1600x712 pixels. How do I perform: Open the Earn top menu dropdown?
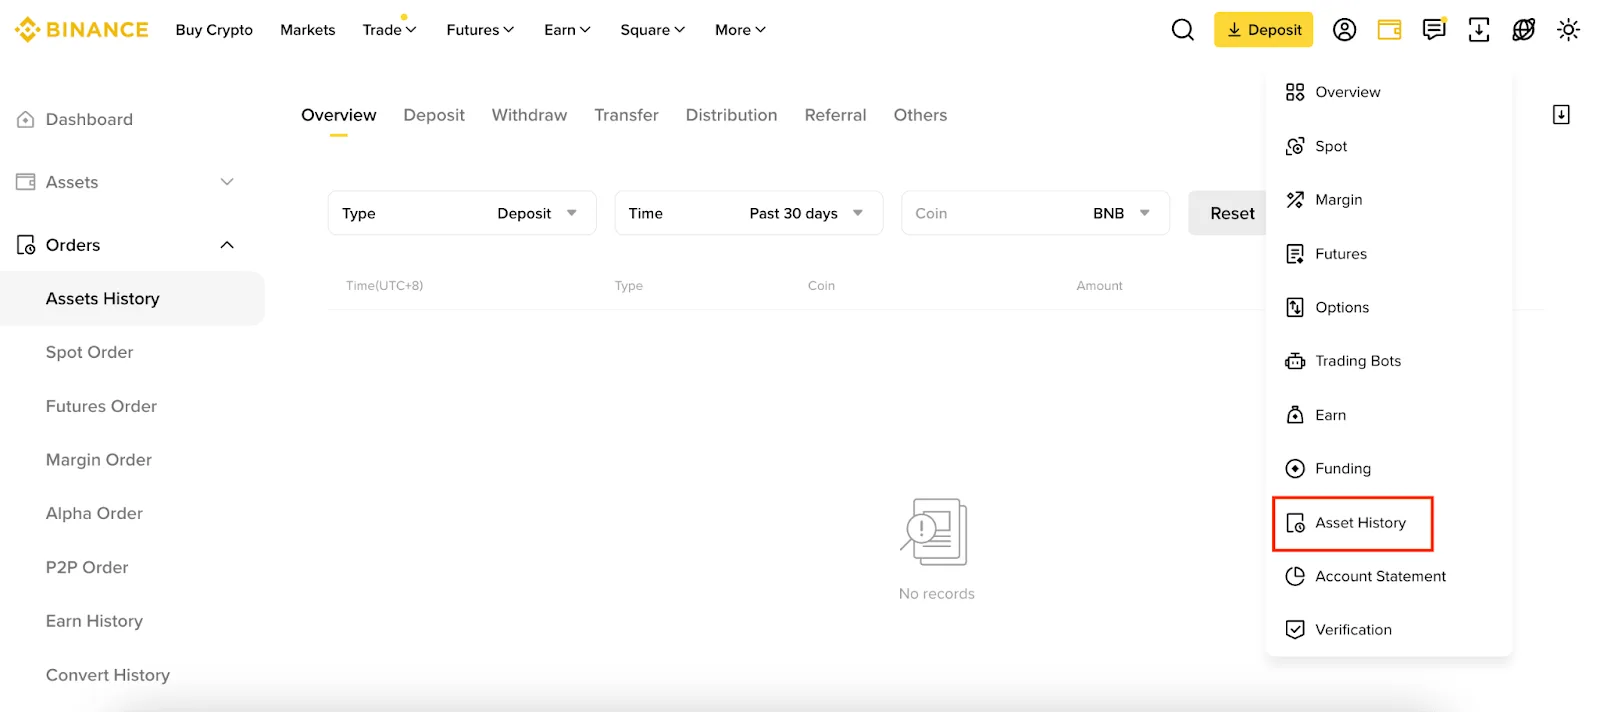(567, 30)
